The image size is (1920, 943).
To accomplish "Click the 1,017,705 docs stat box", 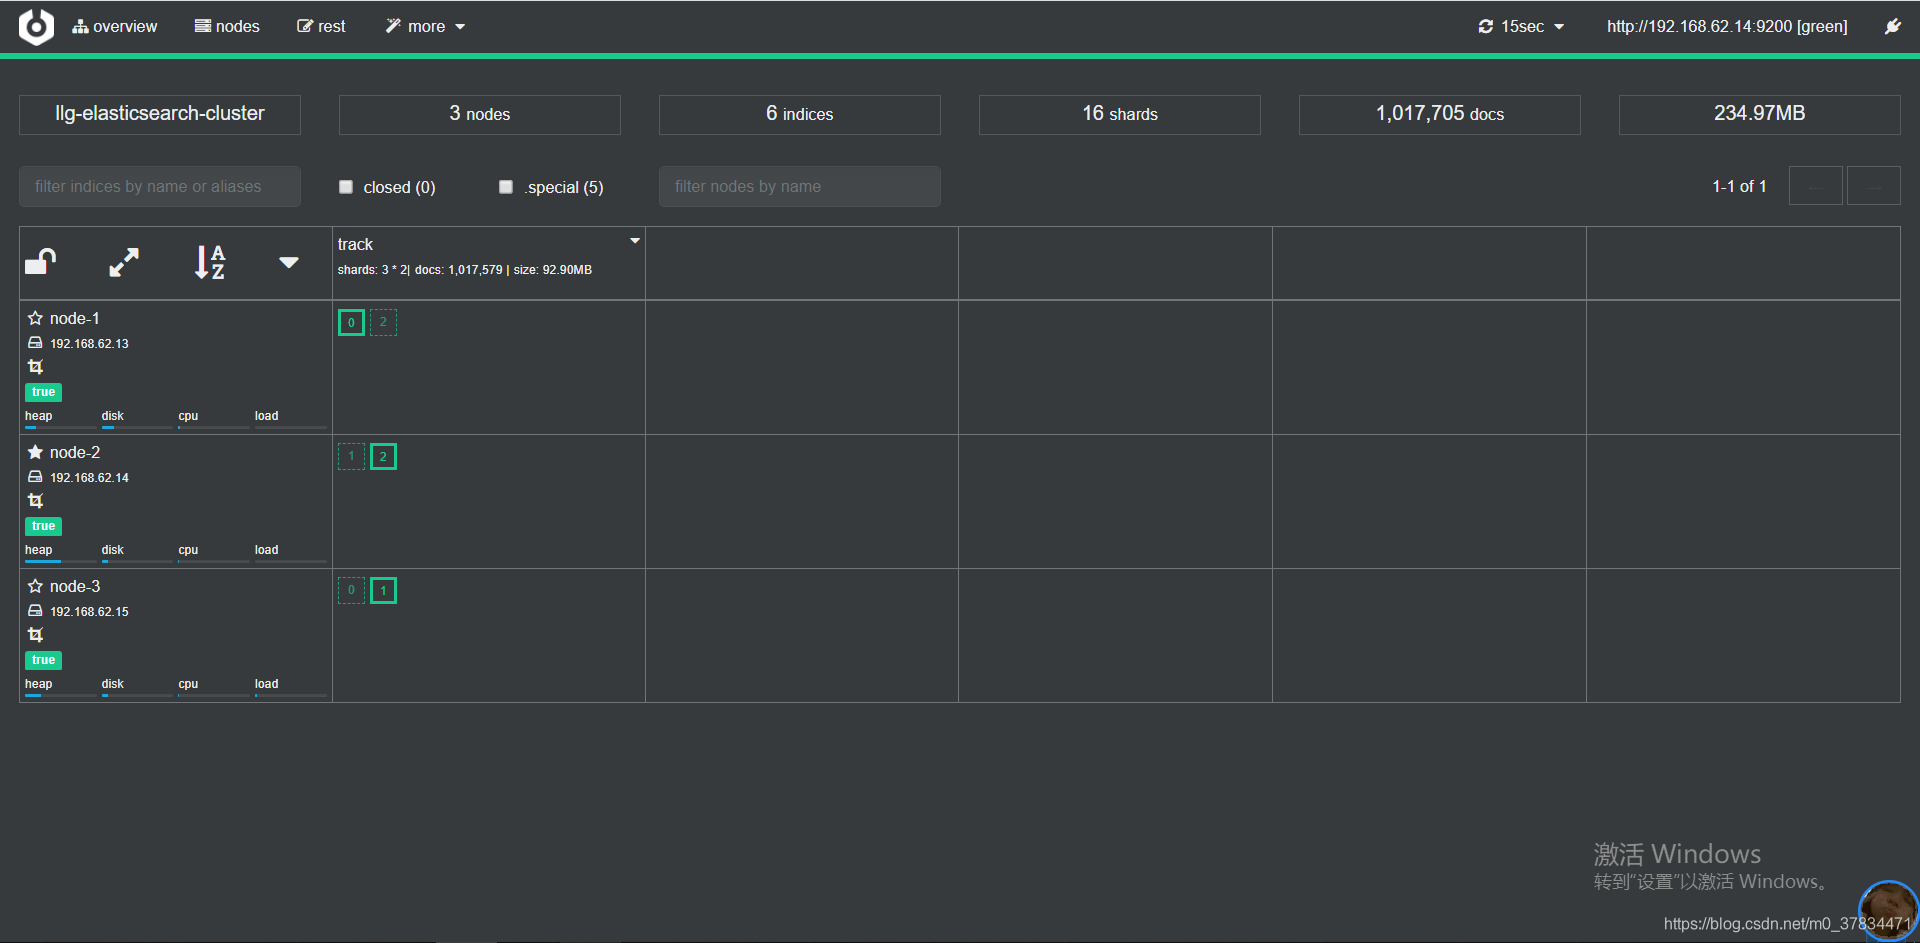I will pos(1440,114).
